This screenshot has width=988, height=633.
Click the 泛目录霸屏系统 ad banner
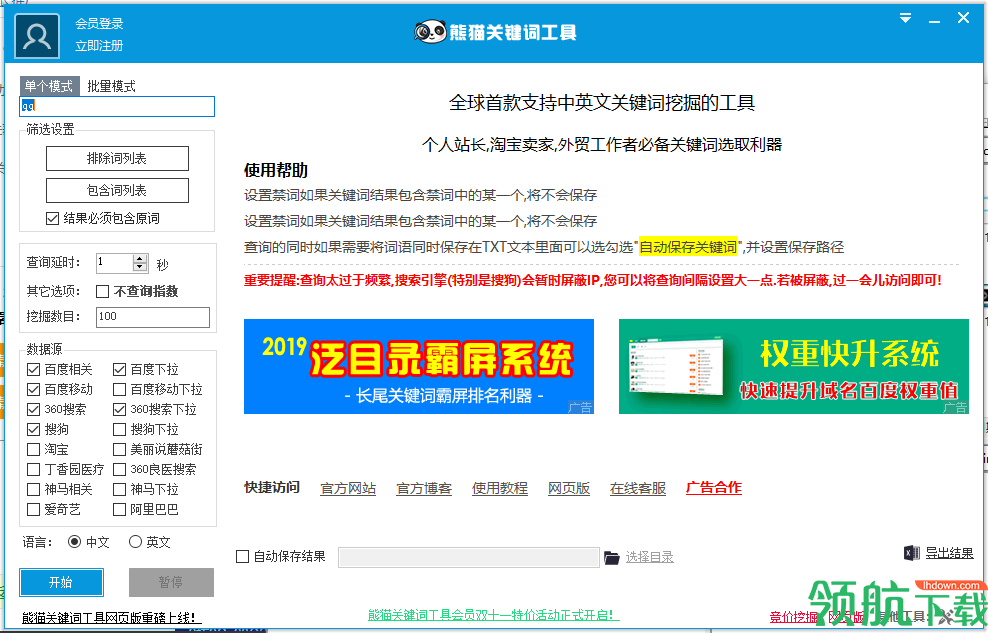[x=419, y=367]
